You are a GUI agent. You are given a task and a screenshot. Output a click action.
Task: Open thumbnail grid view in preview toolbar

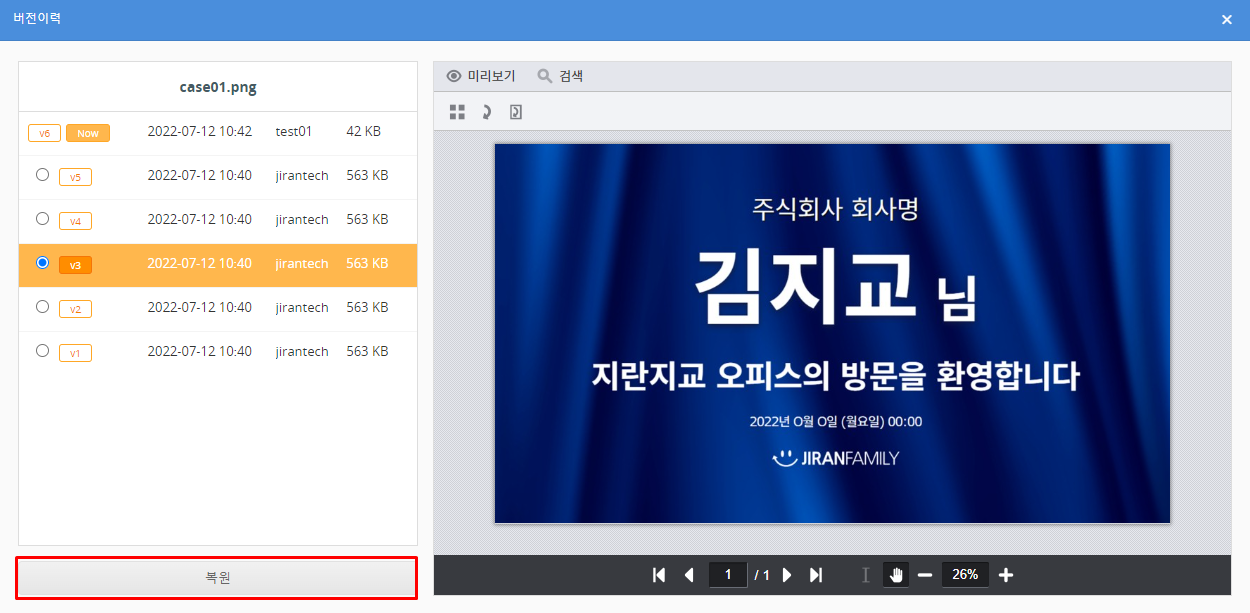point(457,112)
